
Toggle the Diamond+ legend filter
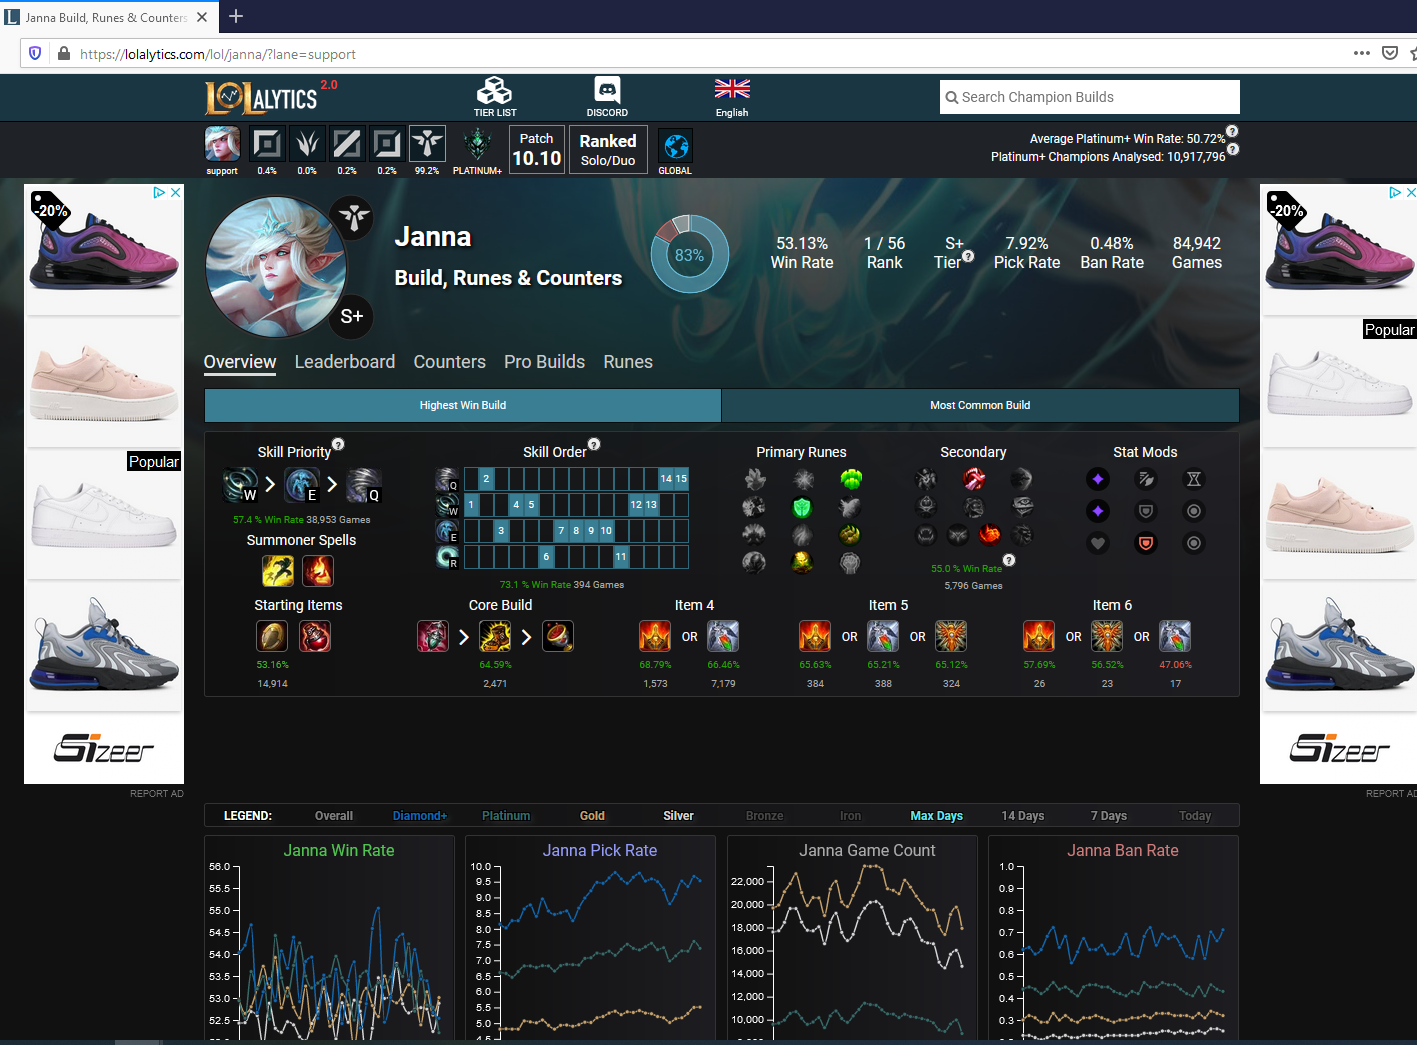(419, 816)
